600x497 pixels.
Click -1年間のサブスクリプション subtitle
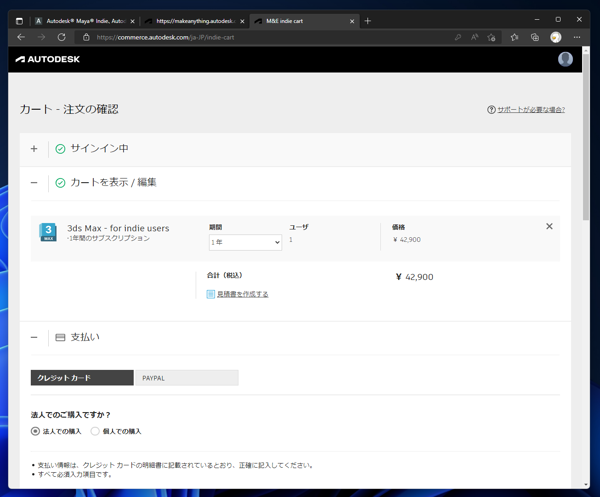[x=108, y=238]
